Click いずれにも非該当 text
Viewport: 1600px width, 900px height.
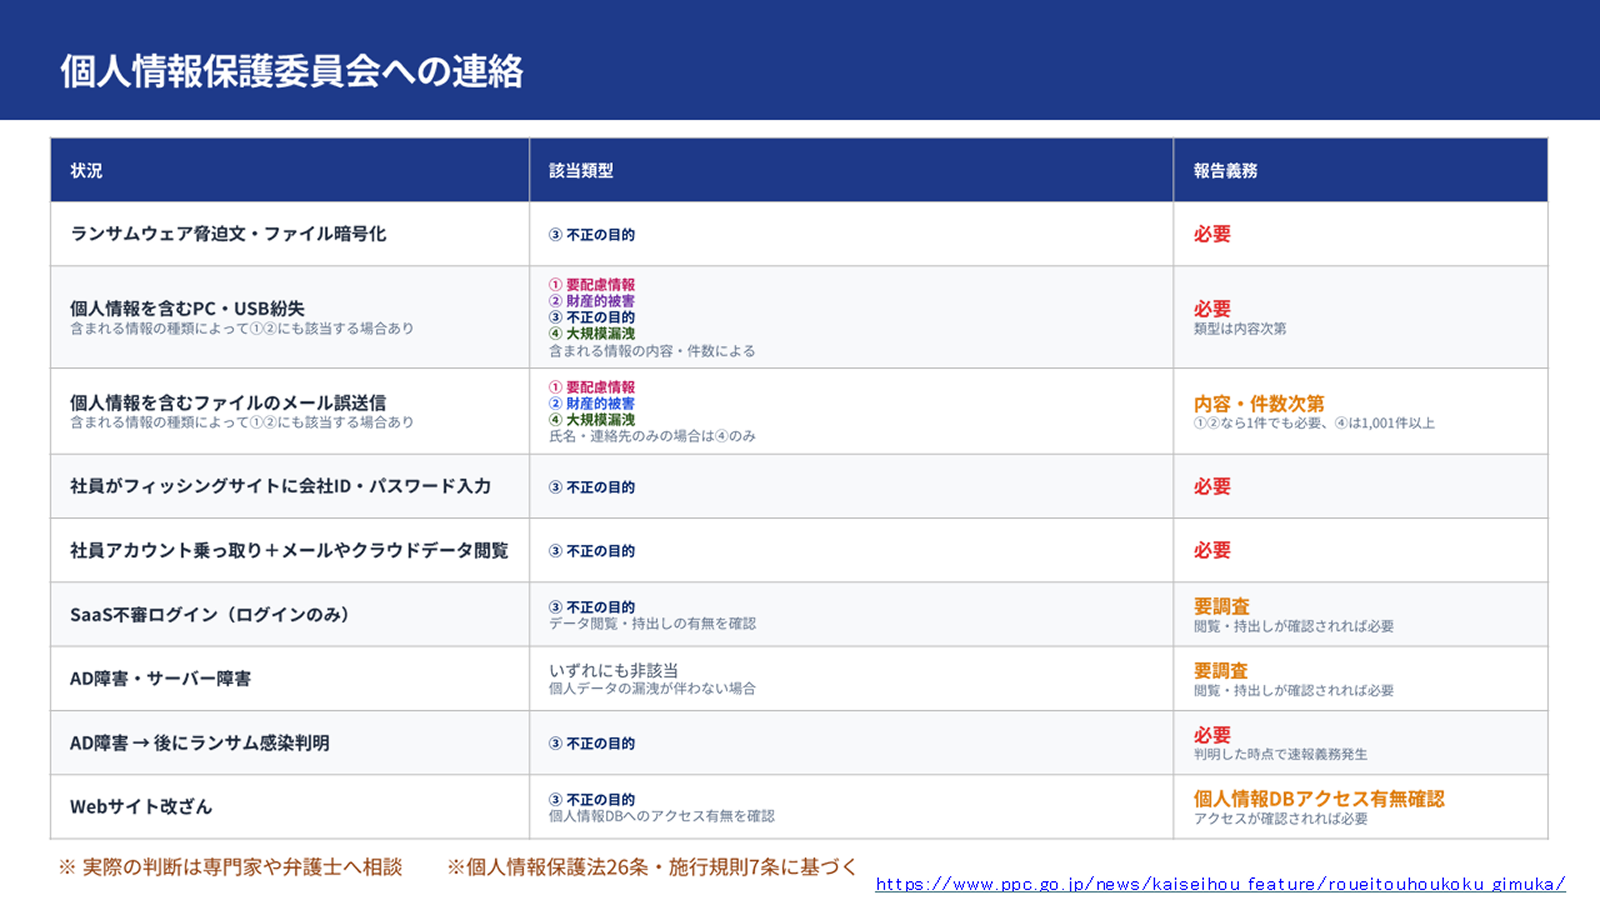[613, 670]
